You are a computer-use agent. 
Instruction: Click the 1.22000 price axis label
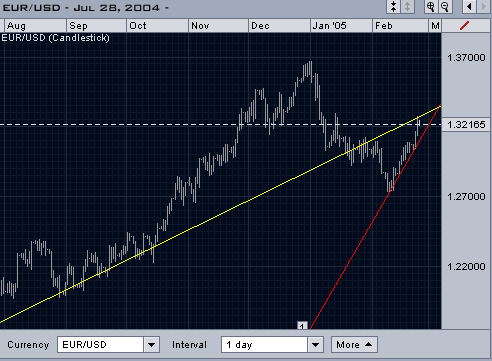click(x=466, y=267)
